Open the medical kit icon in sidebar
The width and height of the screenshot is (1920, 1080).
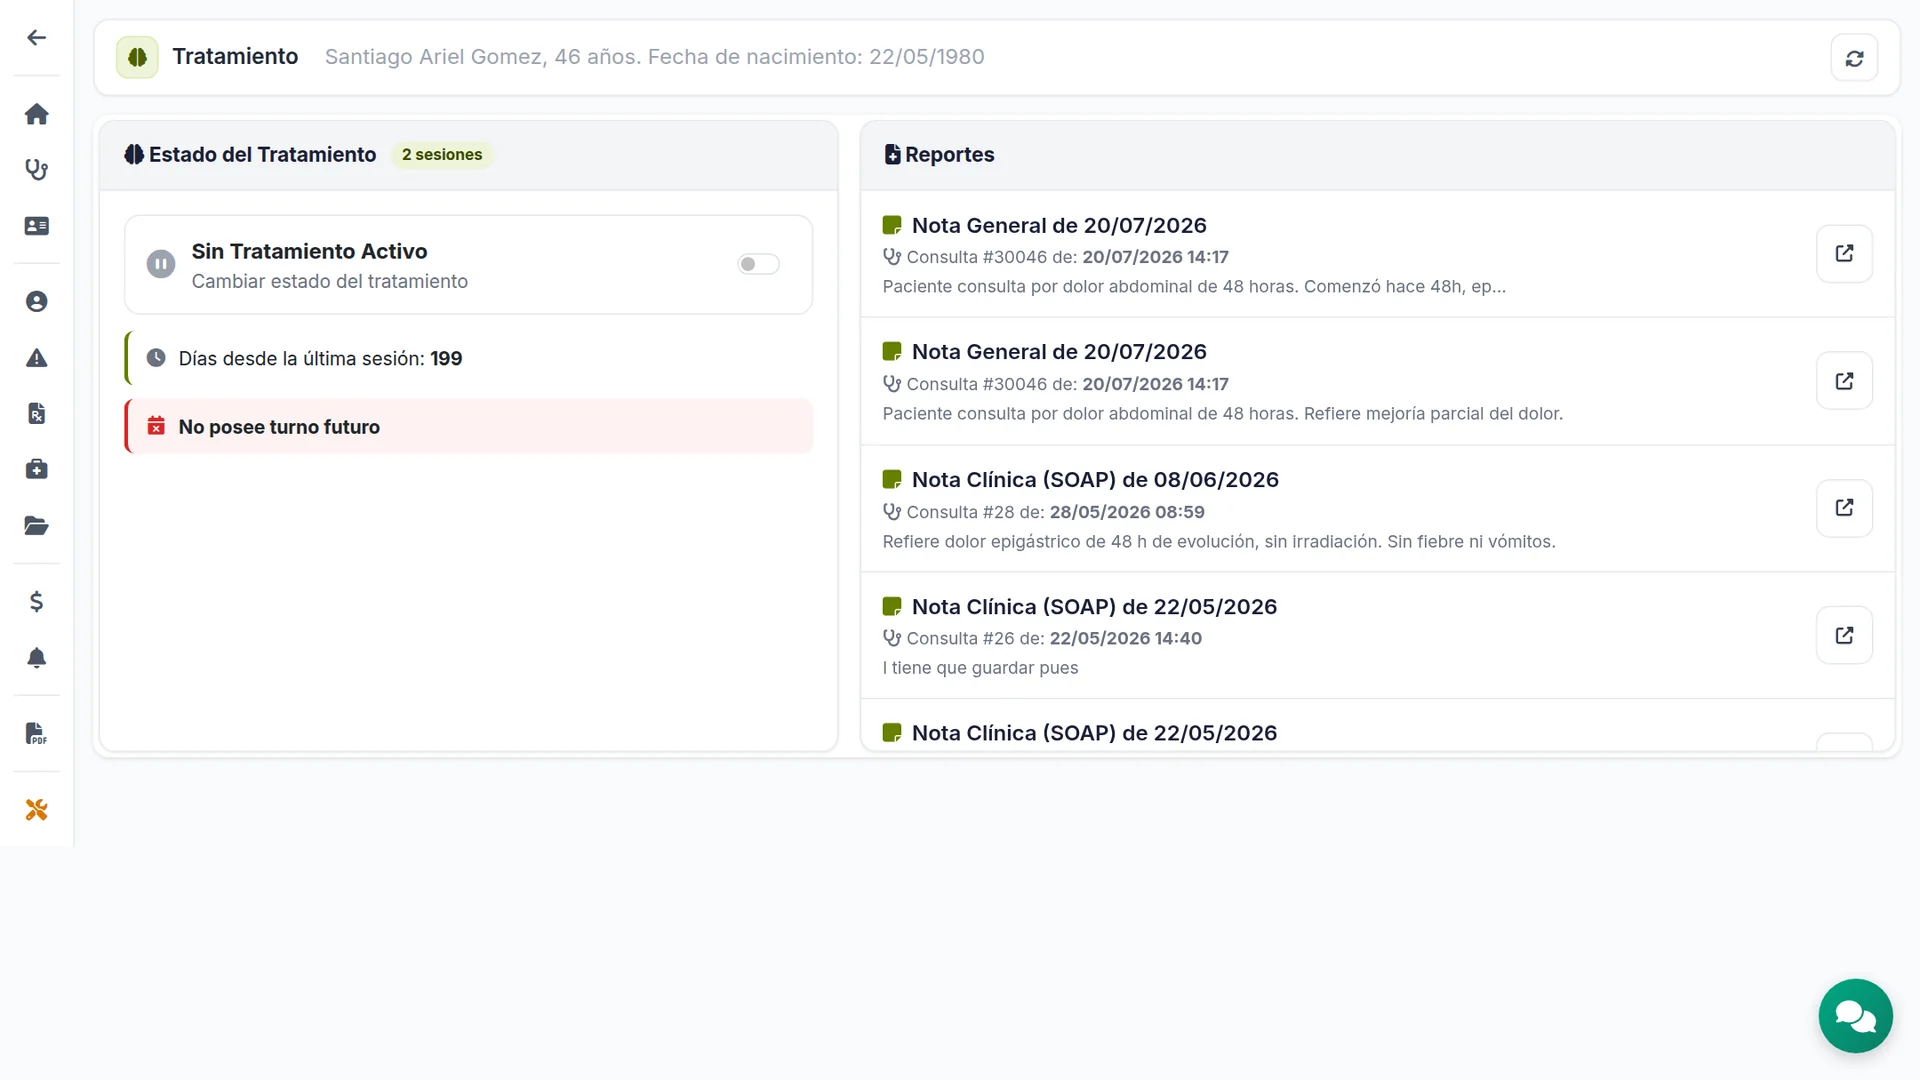pyautogui.click(x=37, y=469)
